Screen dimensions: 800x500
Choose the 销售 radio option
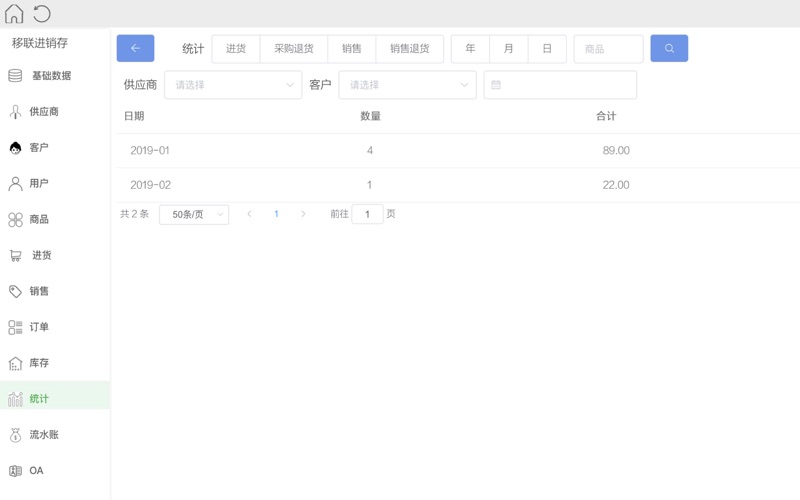click(x=352, y=48)
